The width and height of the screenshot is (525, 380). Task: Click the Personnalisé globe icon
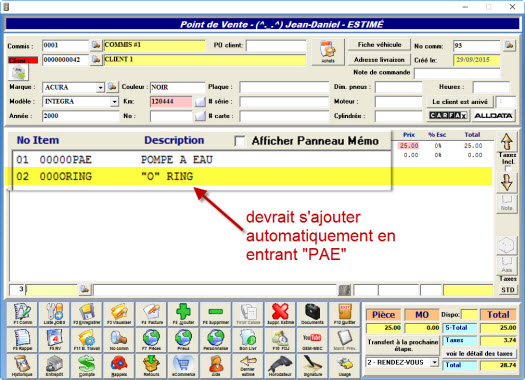pyautogui.click(x=216, y=340)
